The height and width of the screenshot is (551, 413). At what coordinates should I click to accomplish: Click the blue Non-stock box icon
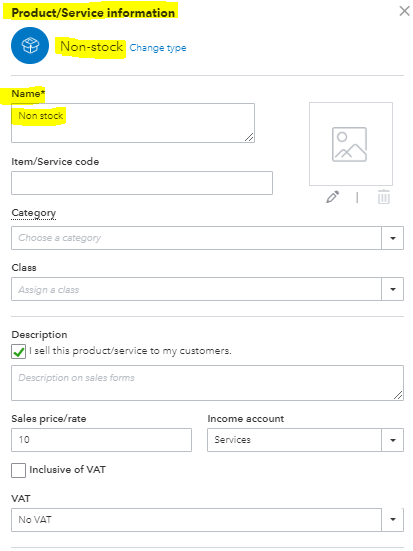tap(30, 46)
